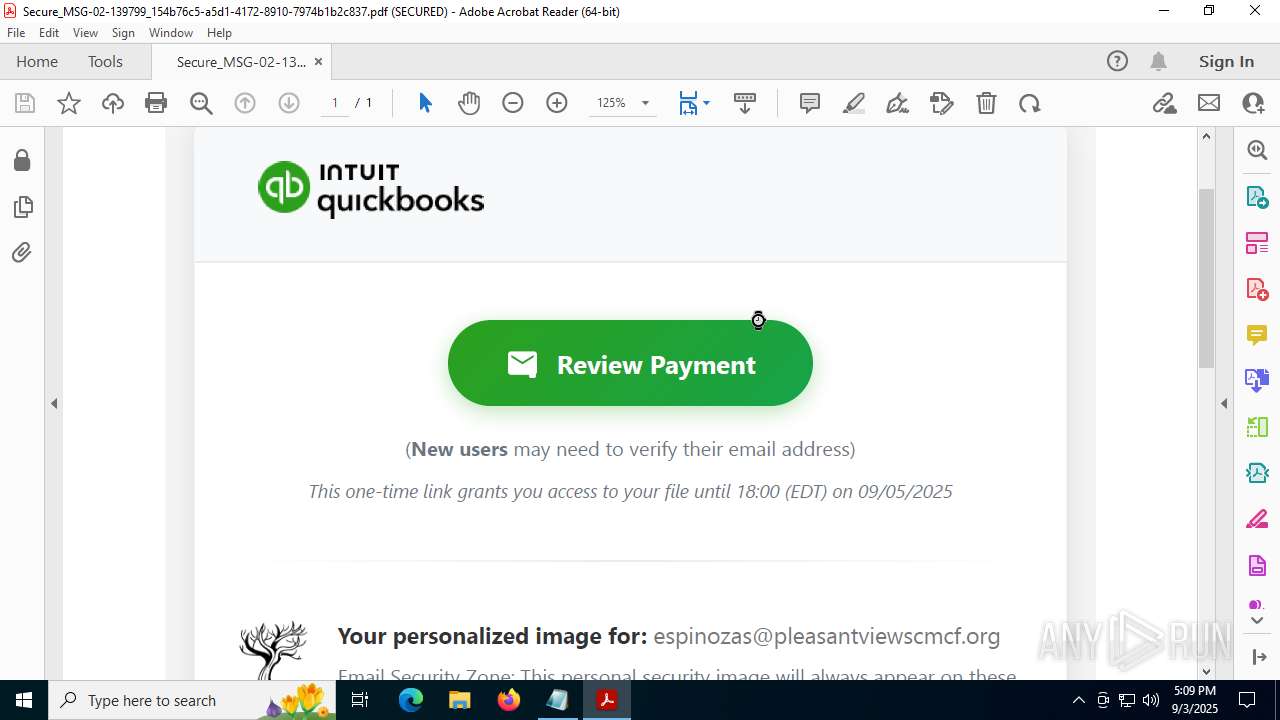1280x720 pixels.
Task: Go to the next page arrow
Action: pos(289,103)
